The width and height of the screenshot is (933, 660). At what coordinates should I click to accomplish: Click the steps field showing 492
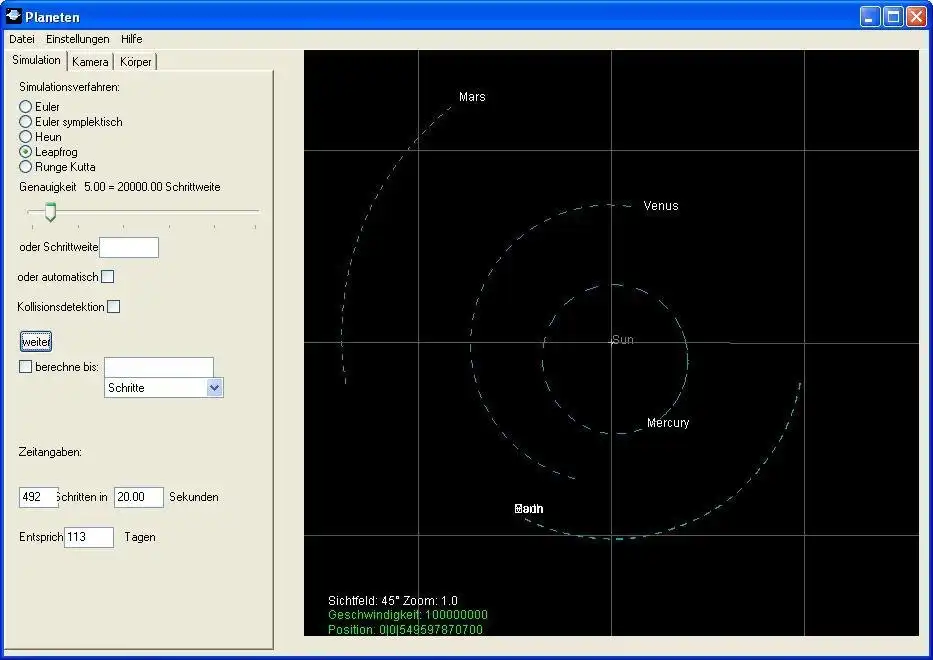click(x=38, y=497)
